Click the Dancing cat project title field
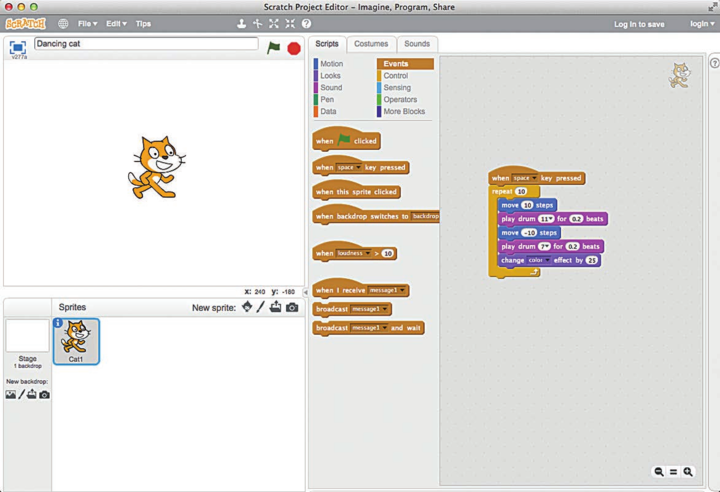Screen dimensions: 720x492 tap(146, 44)
